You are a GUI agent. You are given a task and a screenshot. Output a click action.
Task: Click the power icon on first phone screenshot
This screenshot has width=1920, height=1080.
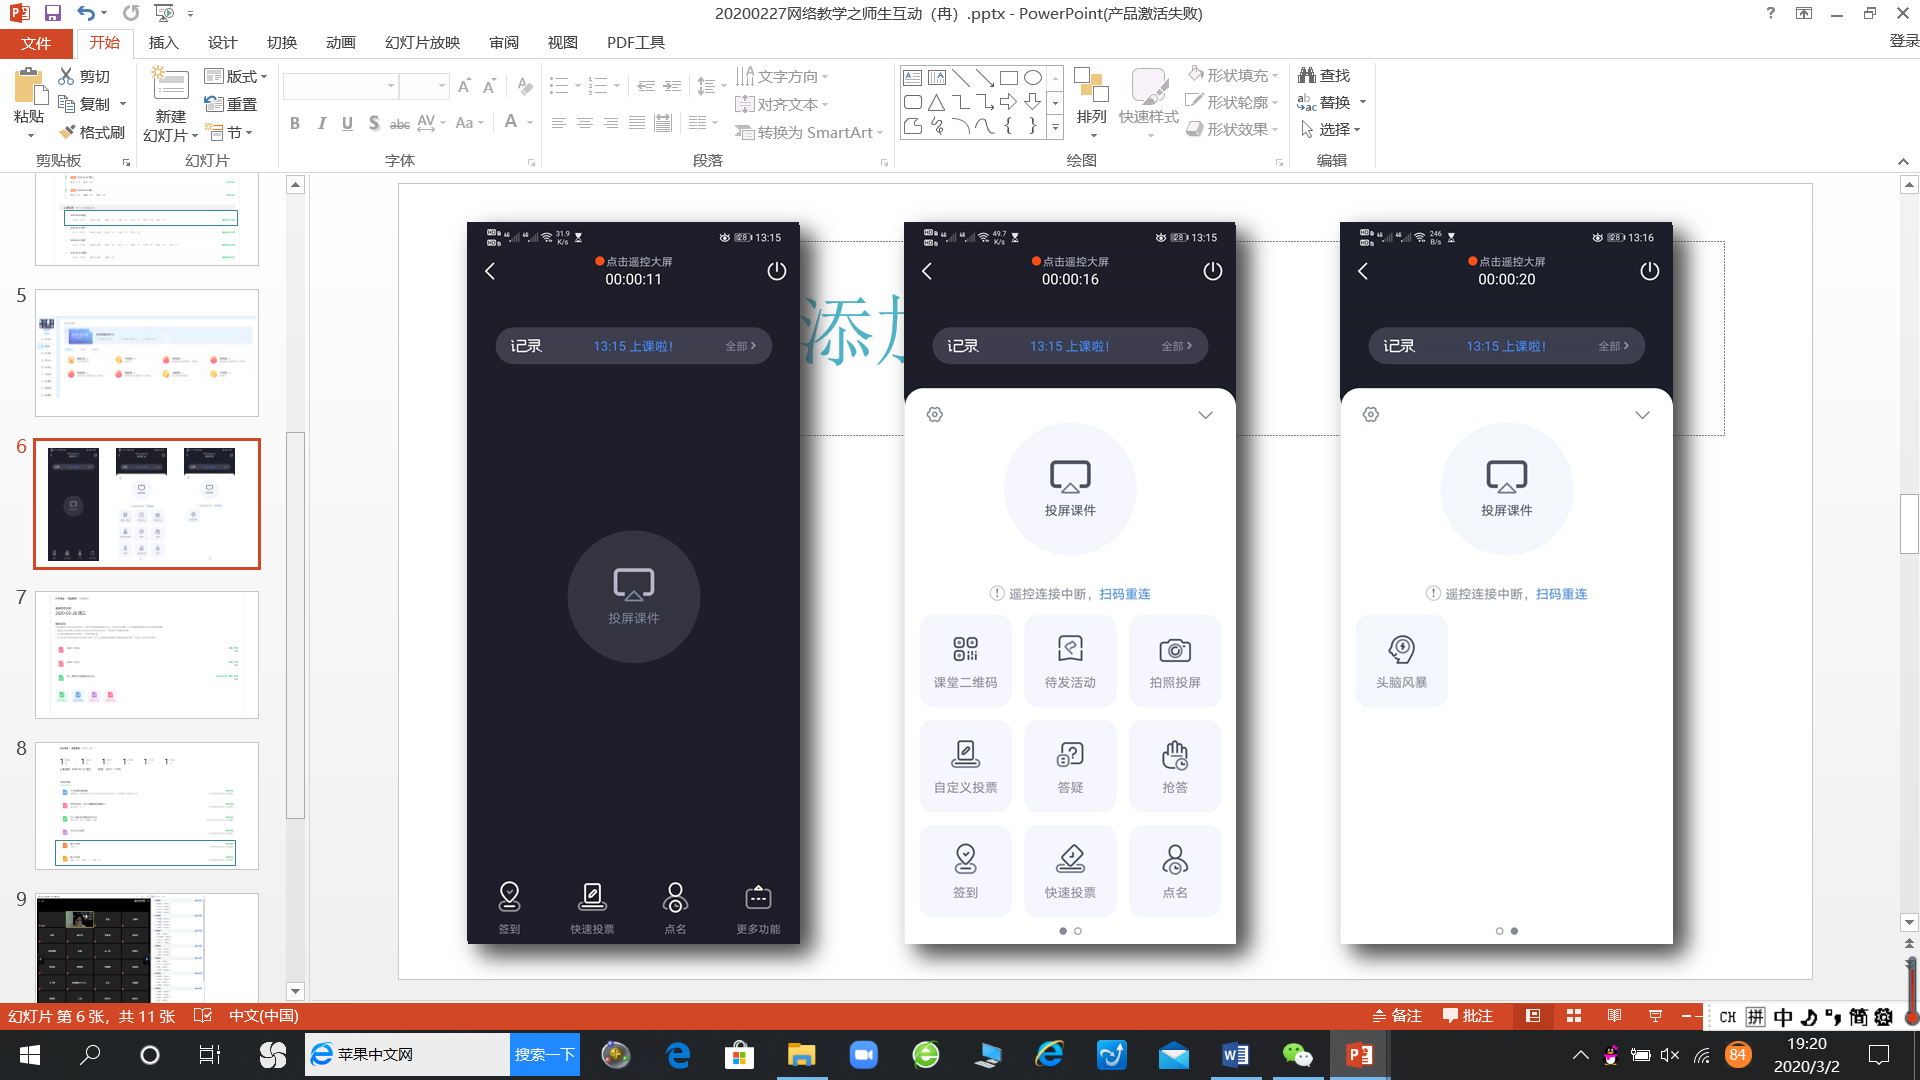tap(776, 271)
